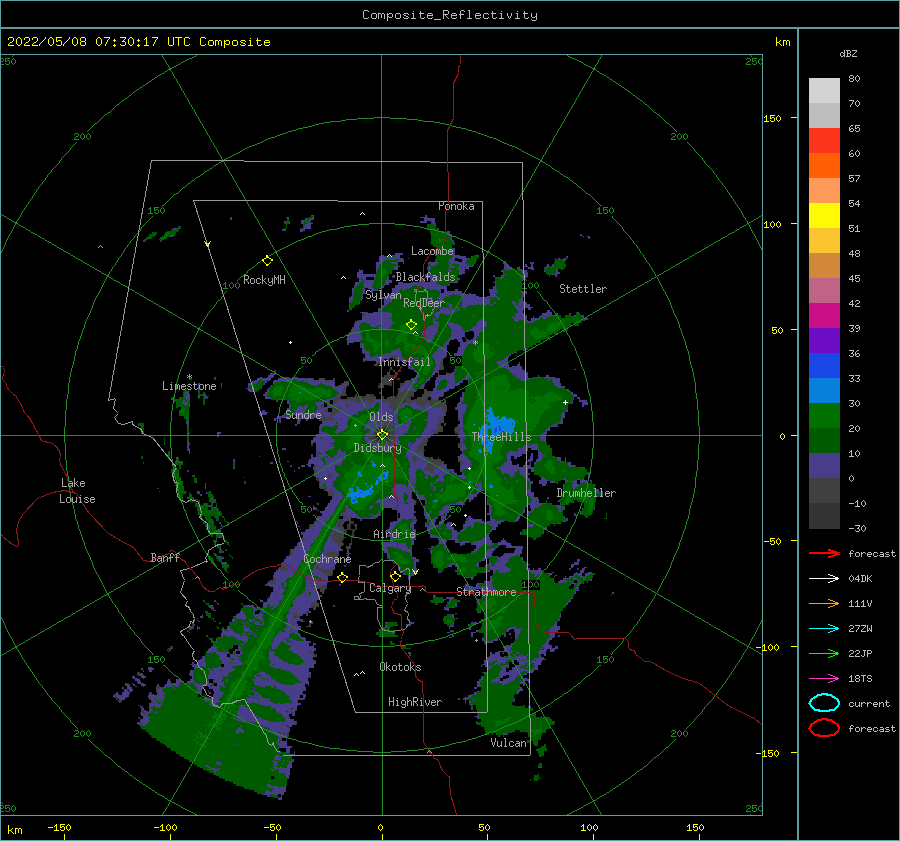Click the Okotoks city label

(x=400, y=667)
